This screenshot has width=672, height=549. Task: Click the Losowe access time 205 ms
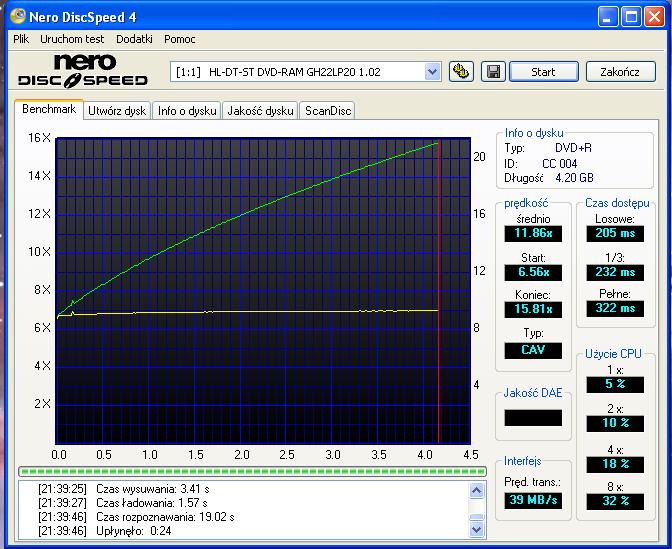tap(615, 233)
